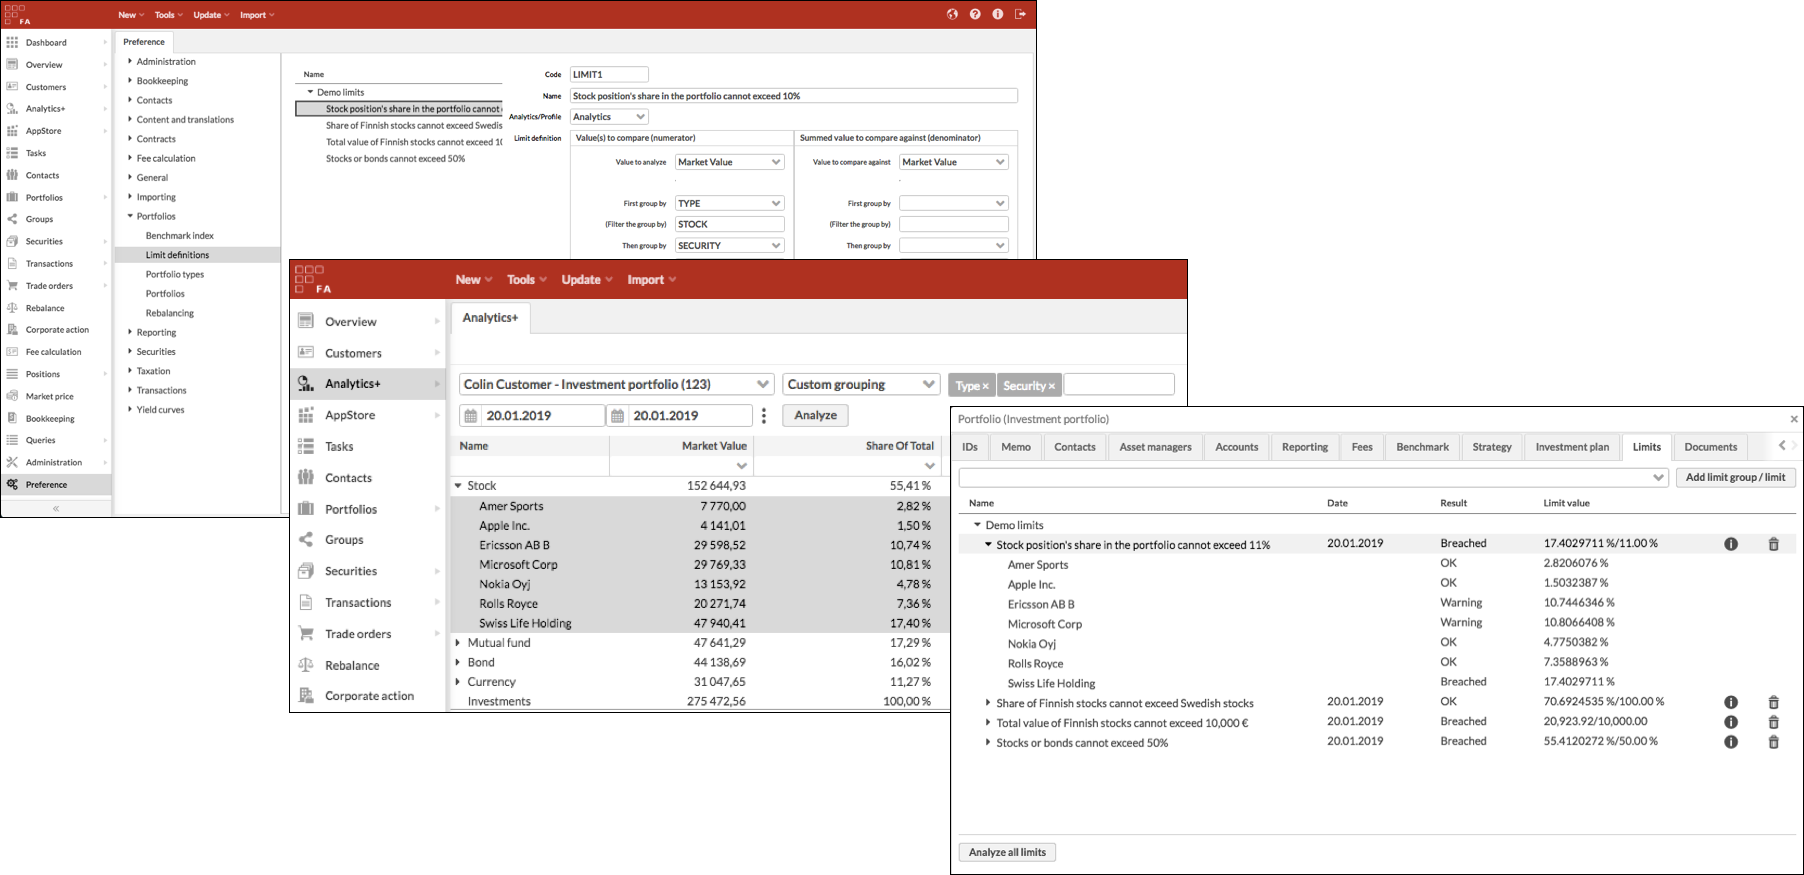Click empty grouping input after Security tag
Viewport: 1804px width, 875px height.
coord(1119,385)
